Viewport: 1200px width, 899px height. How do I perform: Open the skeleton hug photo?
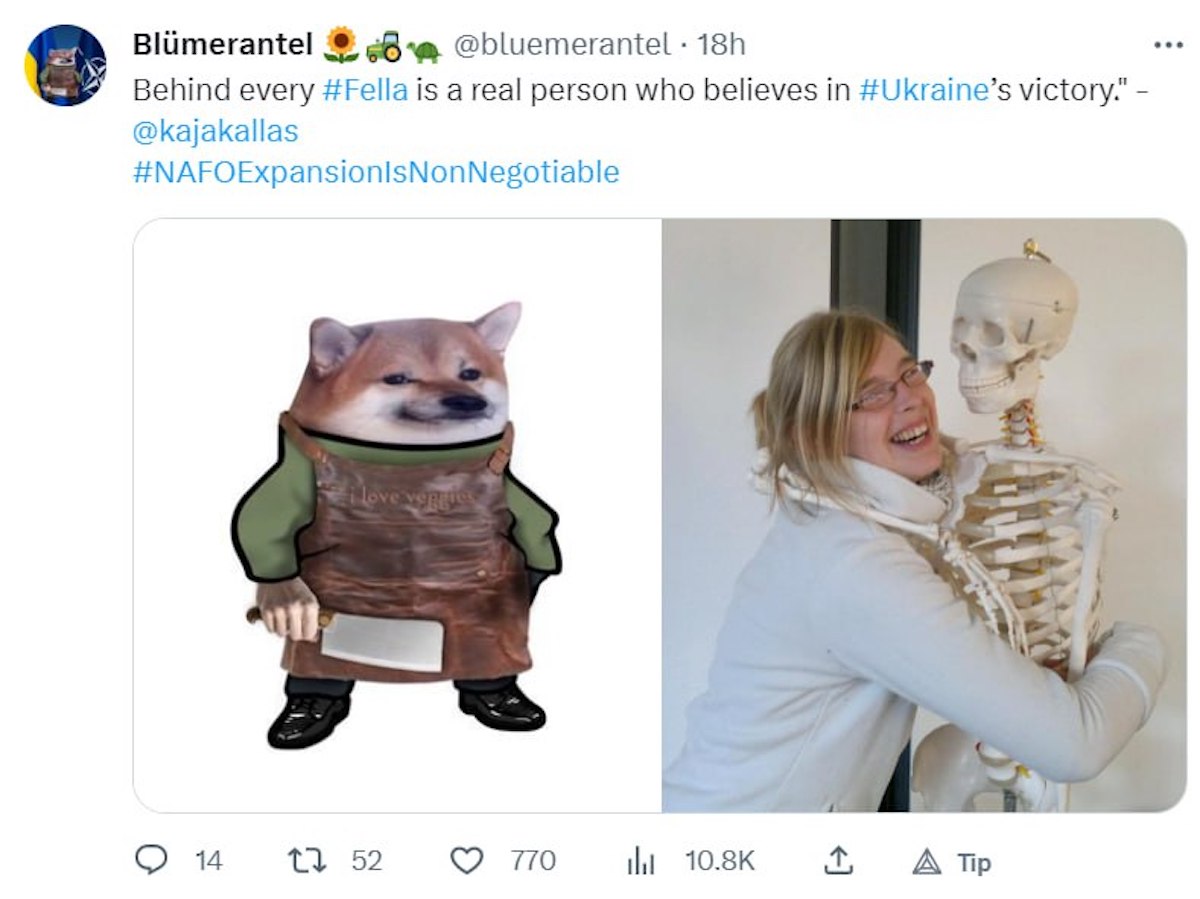pyautogui.click(x=923, y=515)
